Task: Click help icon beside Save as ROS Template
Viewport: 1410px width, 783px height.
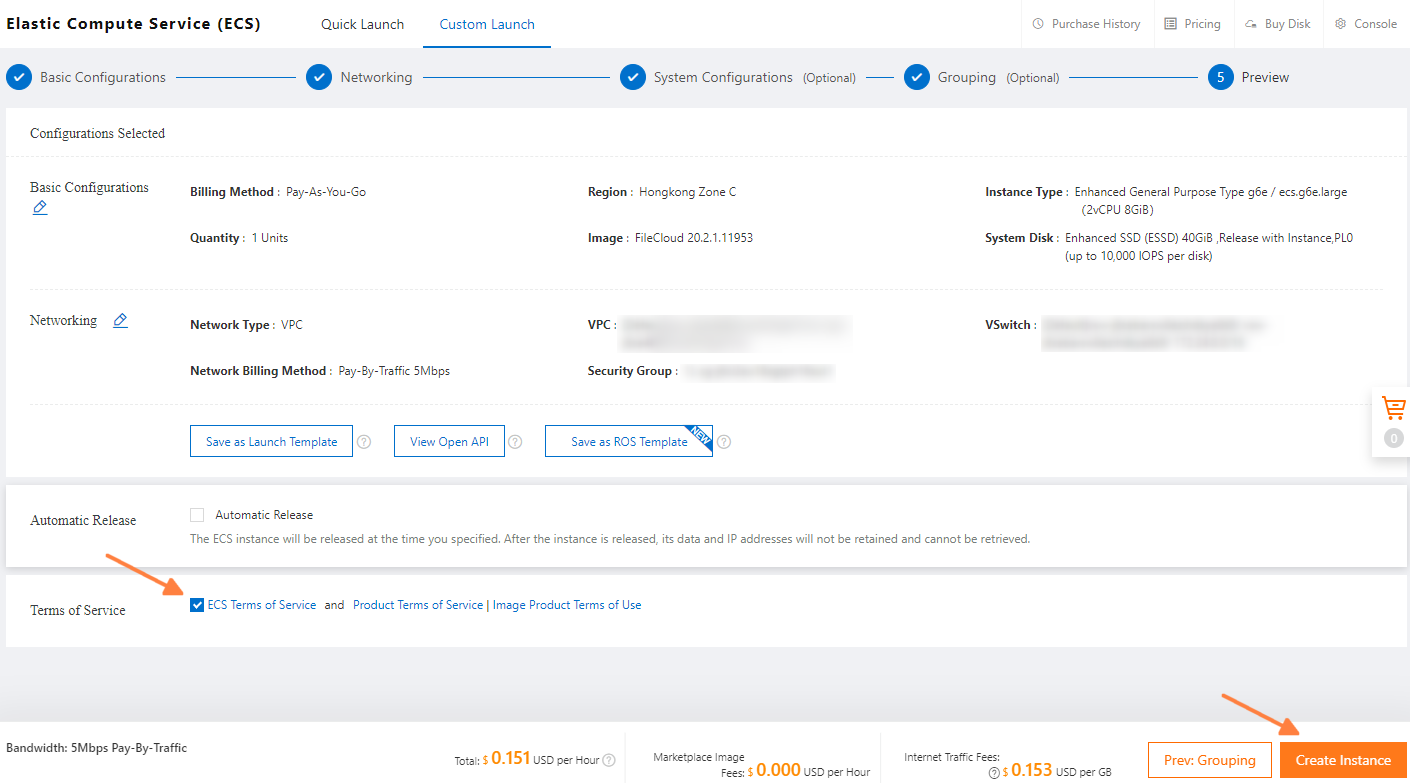Action: coord(724,442)
